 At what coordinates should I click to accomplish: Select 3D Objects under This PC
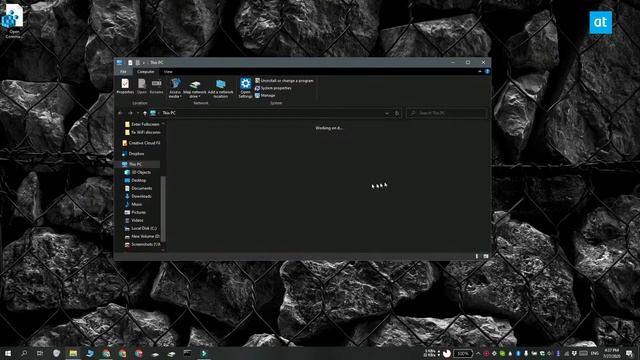(x=138, y=172)
